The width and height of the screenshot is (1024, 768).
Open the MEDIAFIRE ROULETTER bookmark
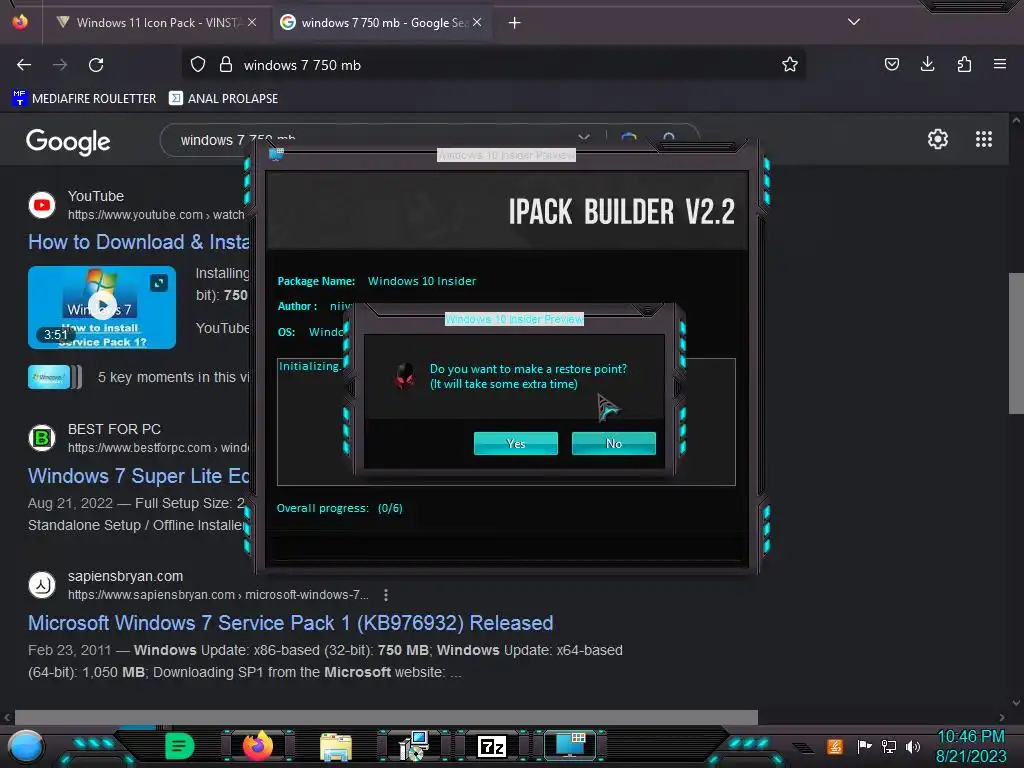click(84, 99)
